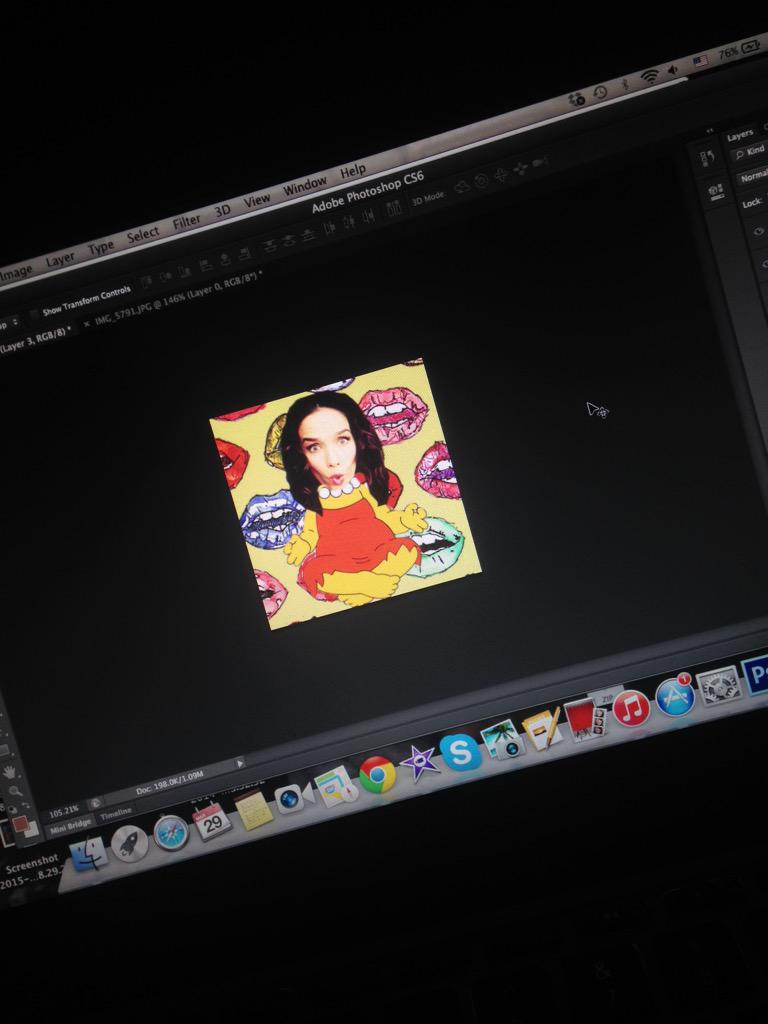Open iPhoto from the Dock
The image size is (768, 1024).
[x=502, y=739]
